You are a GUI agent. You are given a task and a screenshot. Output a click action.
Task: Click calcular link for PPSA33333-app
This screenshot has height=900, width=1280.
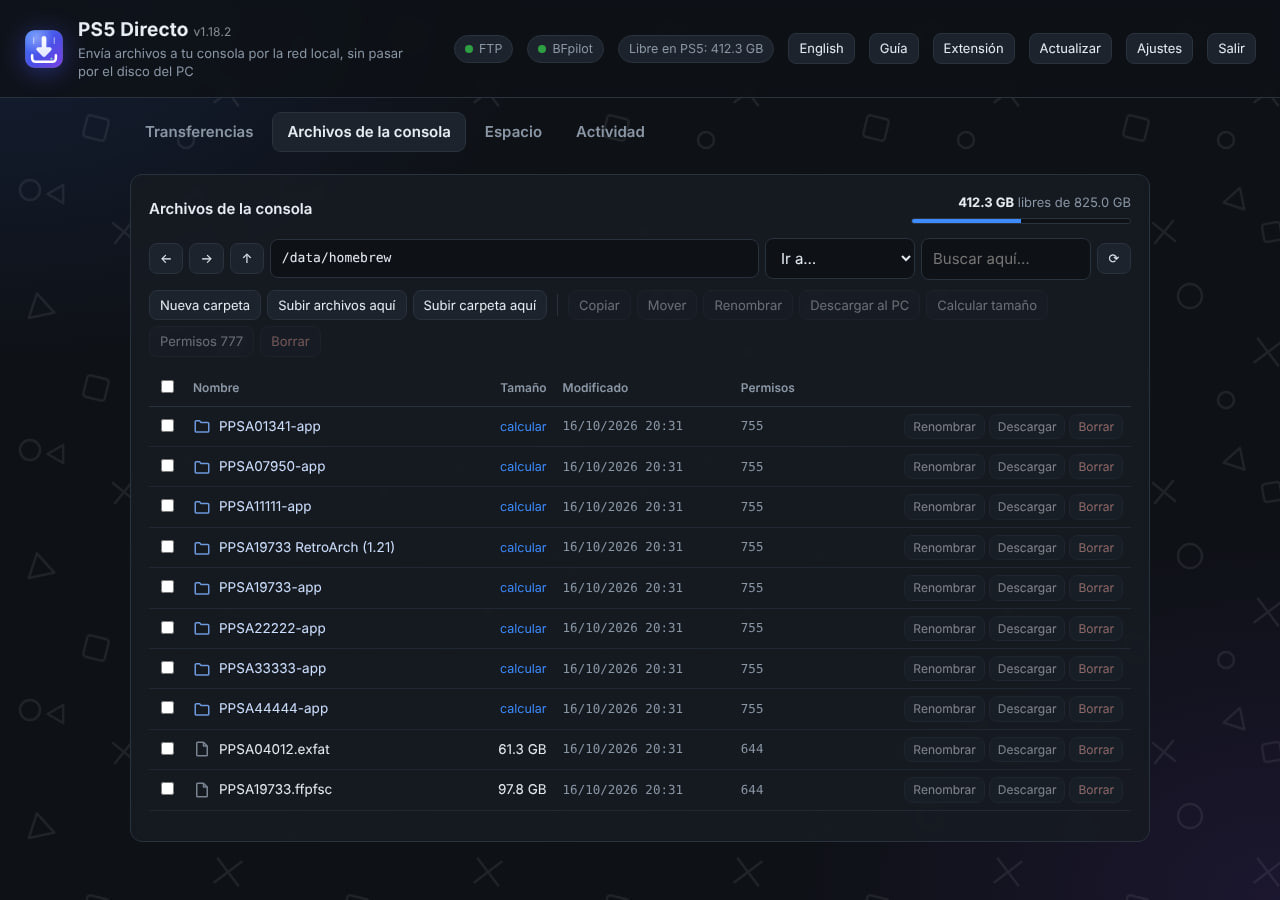point(523,669)
